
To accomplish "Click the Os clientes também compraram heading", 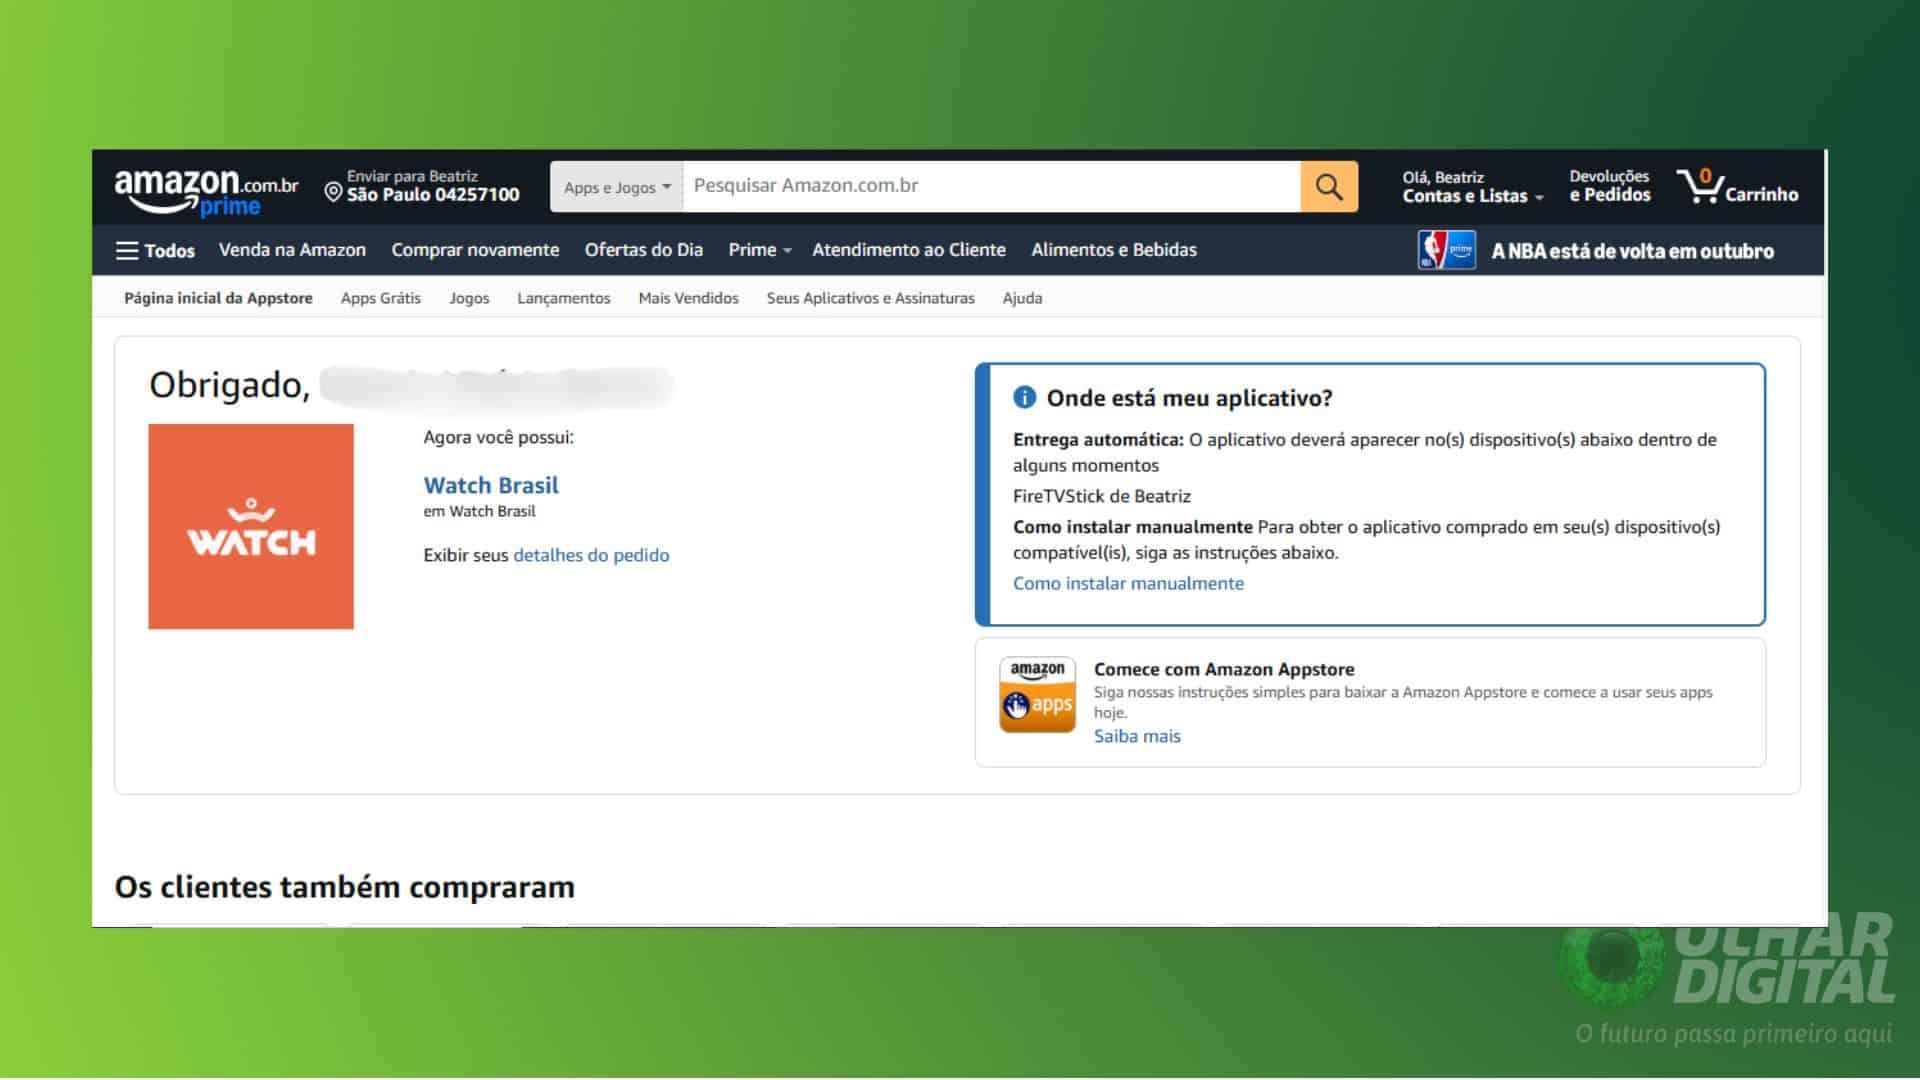I will [344, 887].
